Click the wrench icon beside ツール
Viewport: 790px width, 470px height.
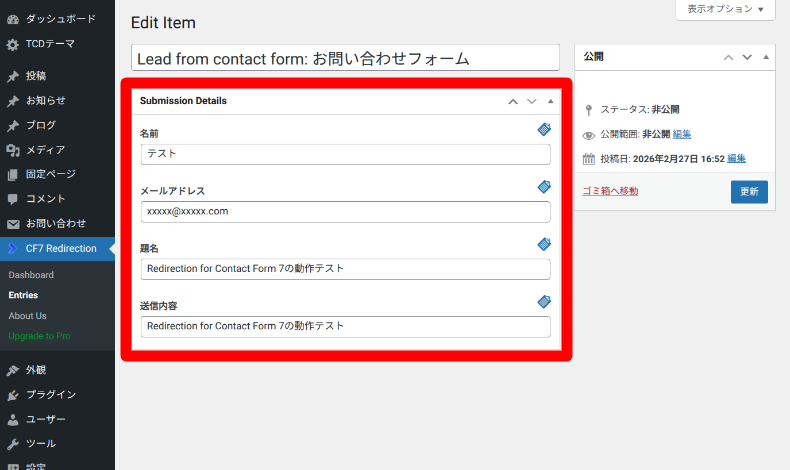point(13,444)
